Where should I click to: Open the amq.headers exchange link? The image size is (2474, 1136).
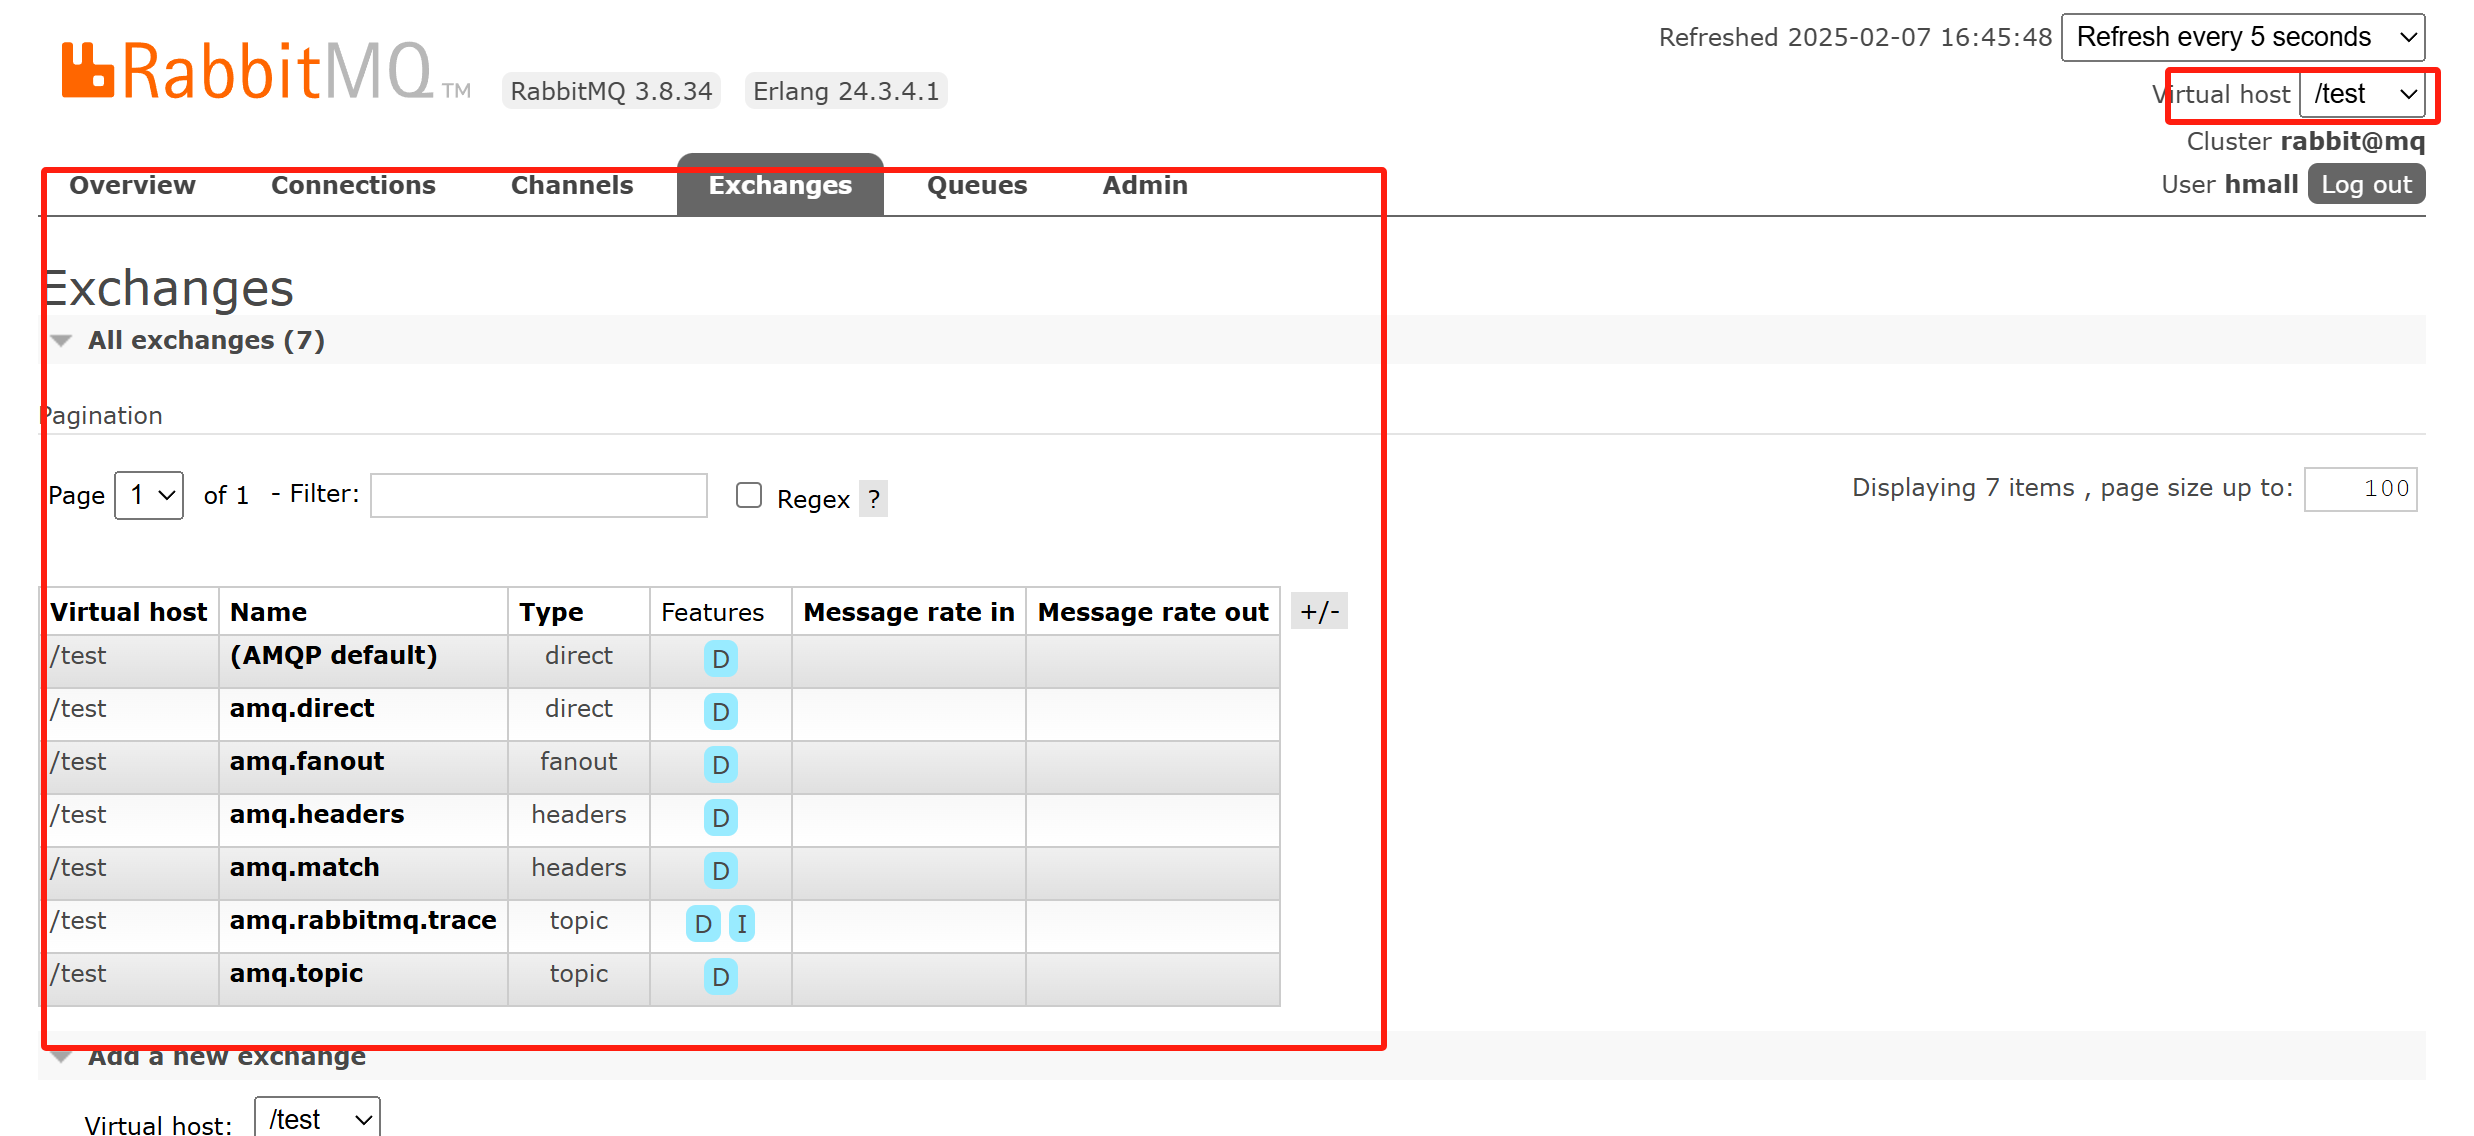click(316, 814)
